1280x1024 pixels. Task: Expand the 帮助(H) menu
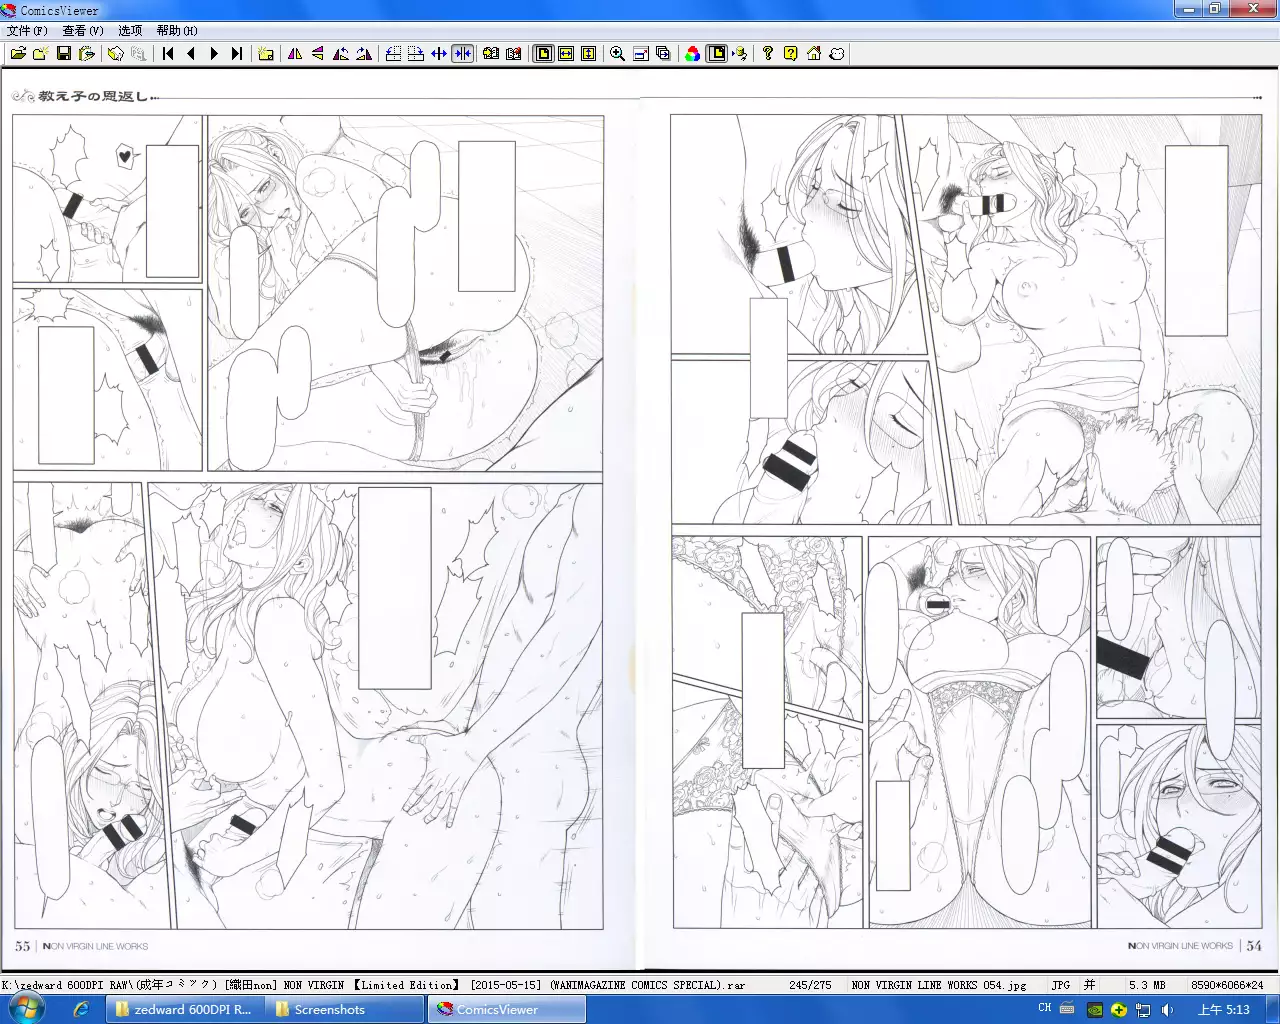tap(177, 31)
